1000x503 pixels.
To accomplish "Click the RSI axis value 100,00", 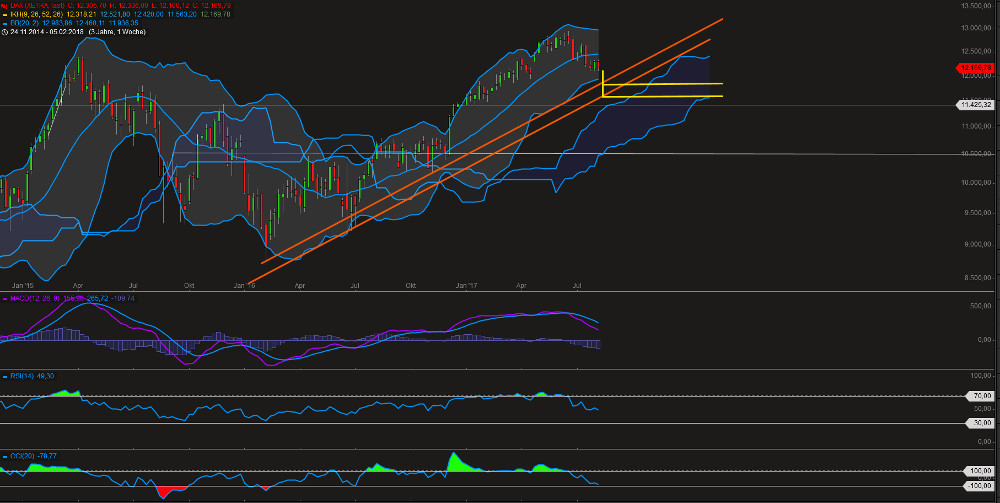I will [980, 376].
